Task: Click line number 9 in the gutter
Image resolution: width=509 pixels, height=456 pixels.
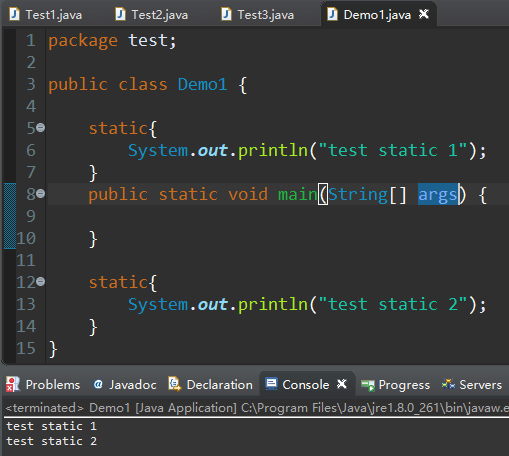Action: tap(31, 216)
